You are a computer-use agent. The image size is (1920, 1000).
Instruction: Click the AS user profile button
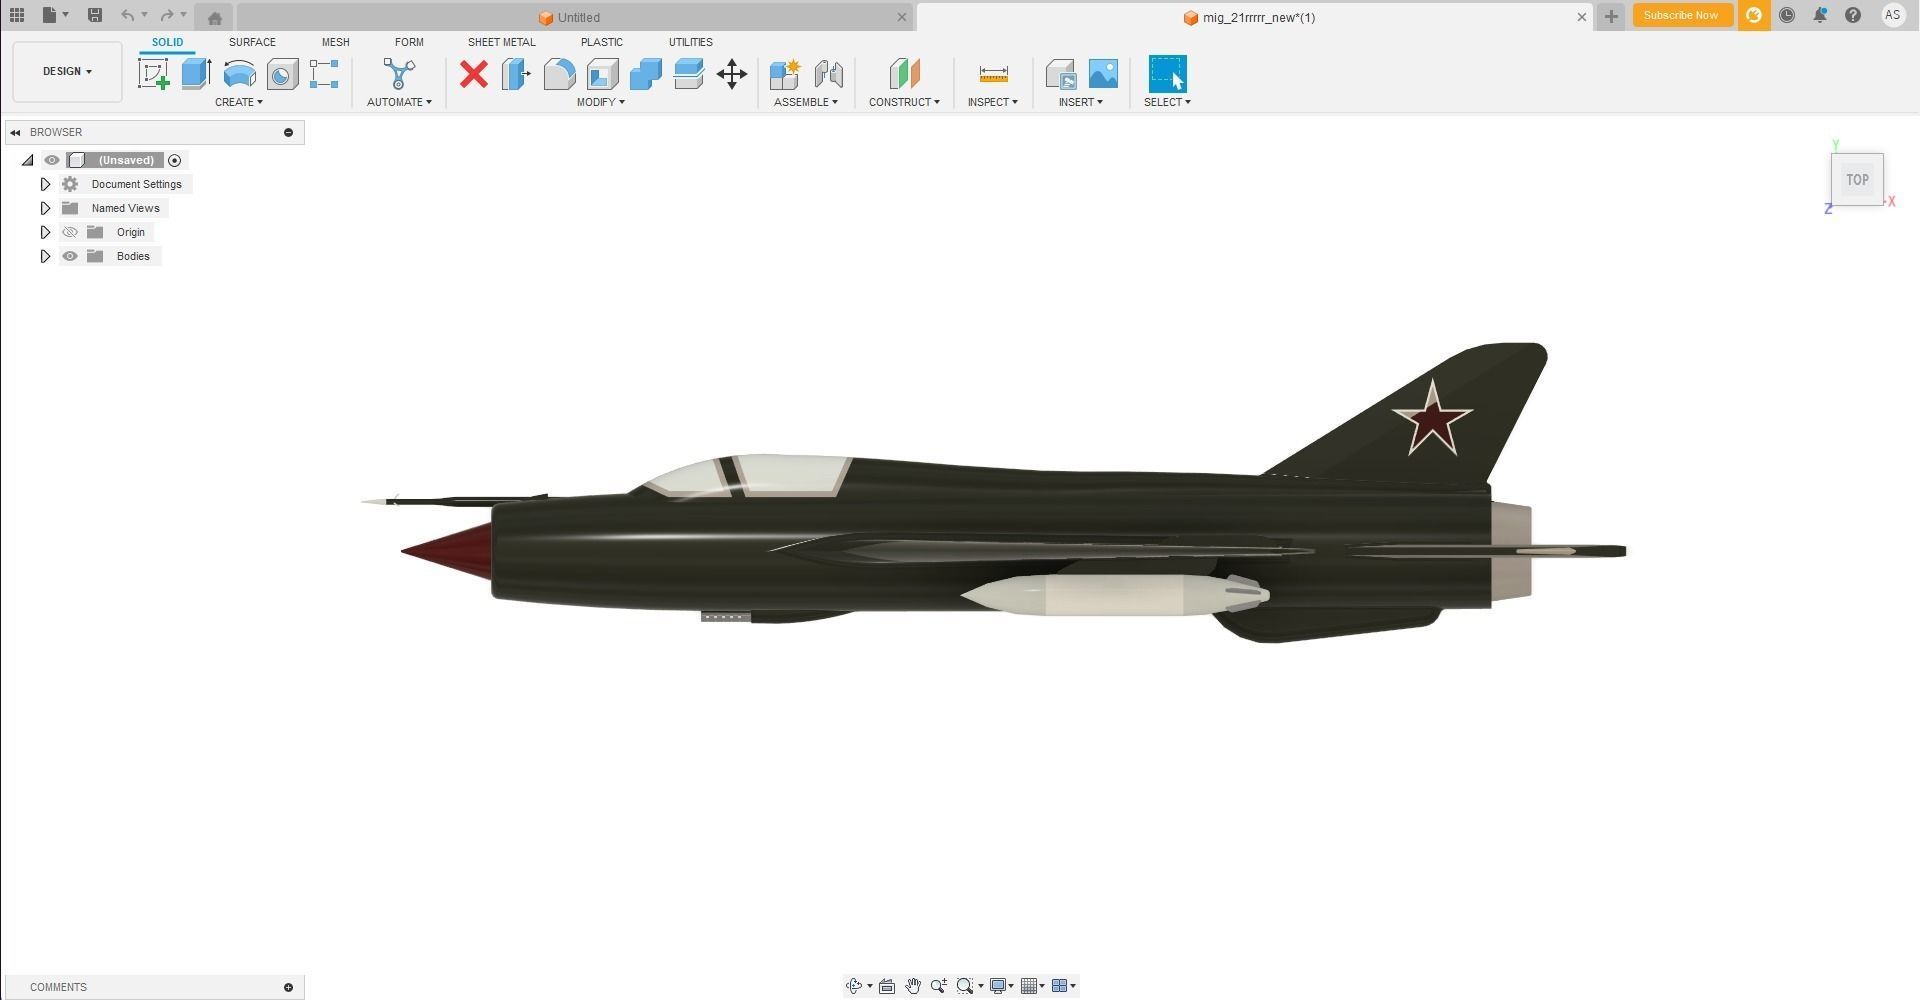click(x=1892, y=15)
